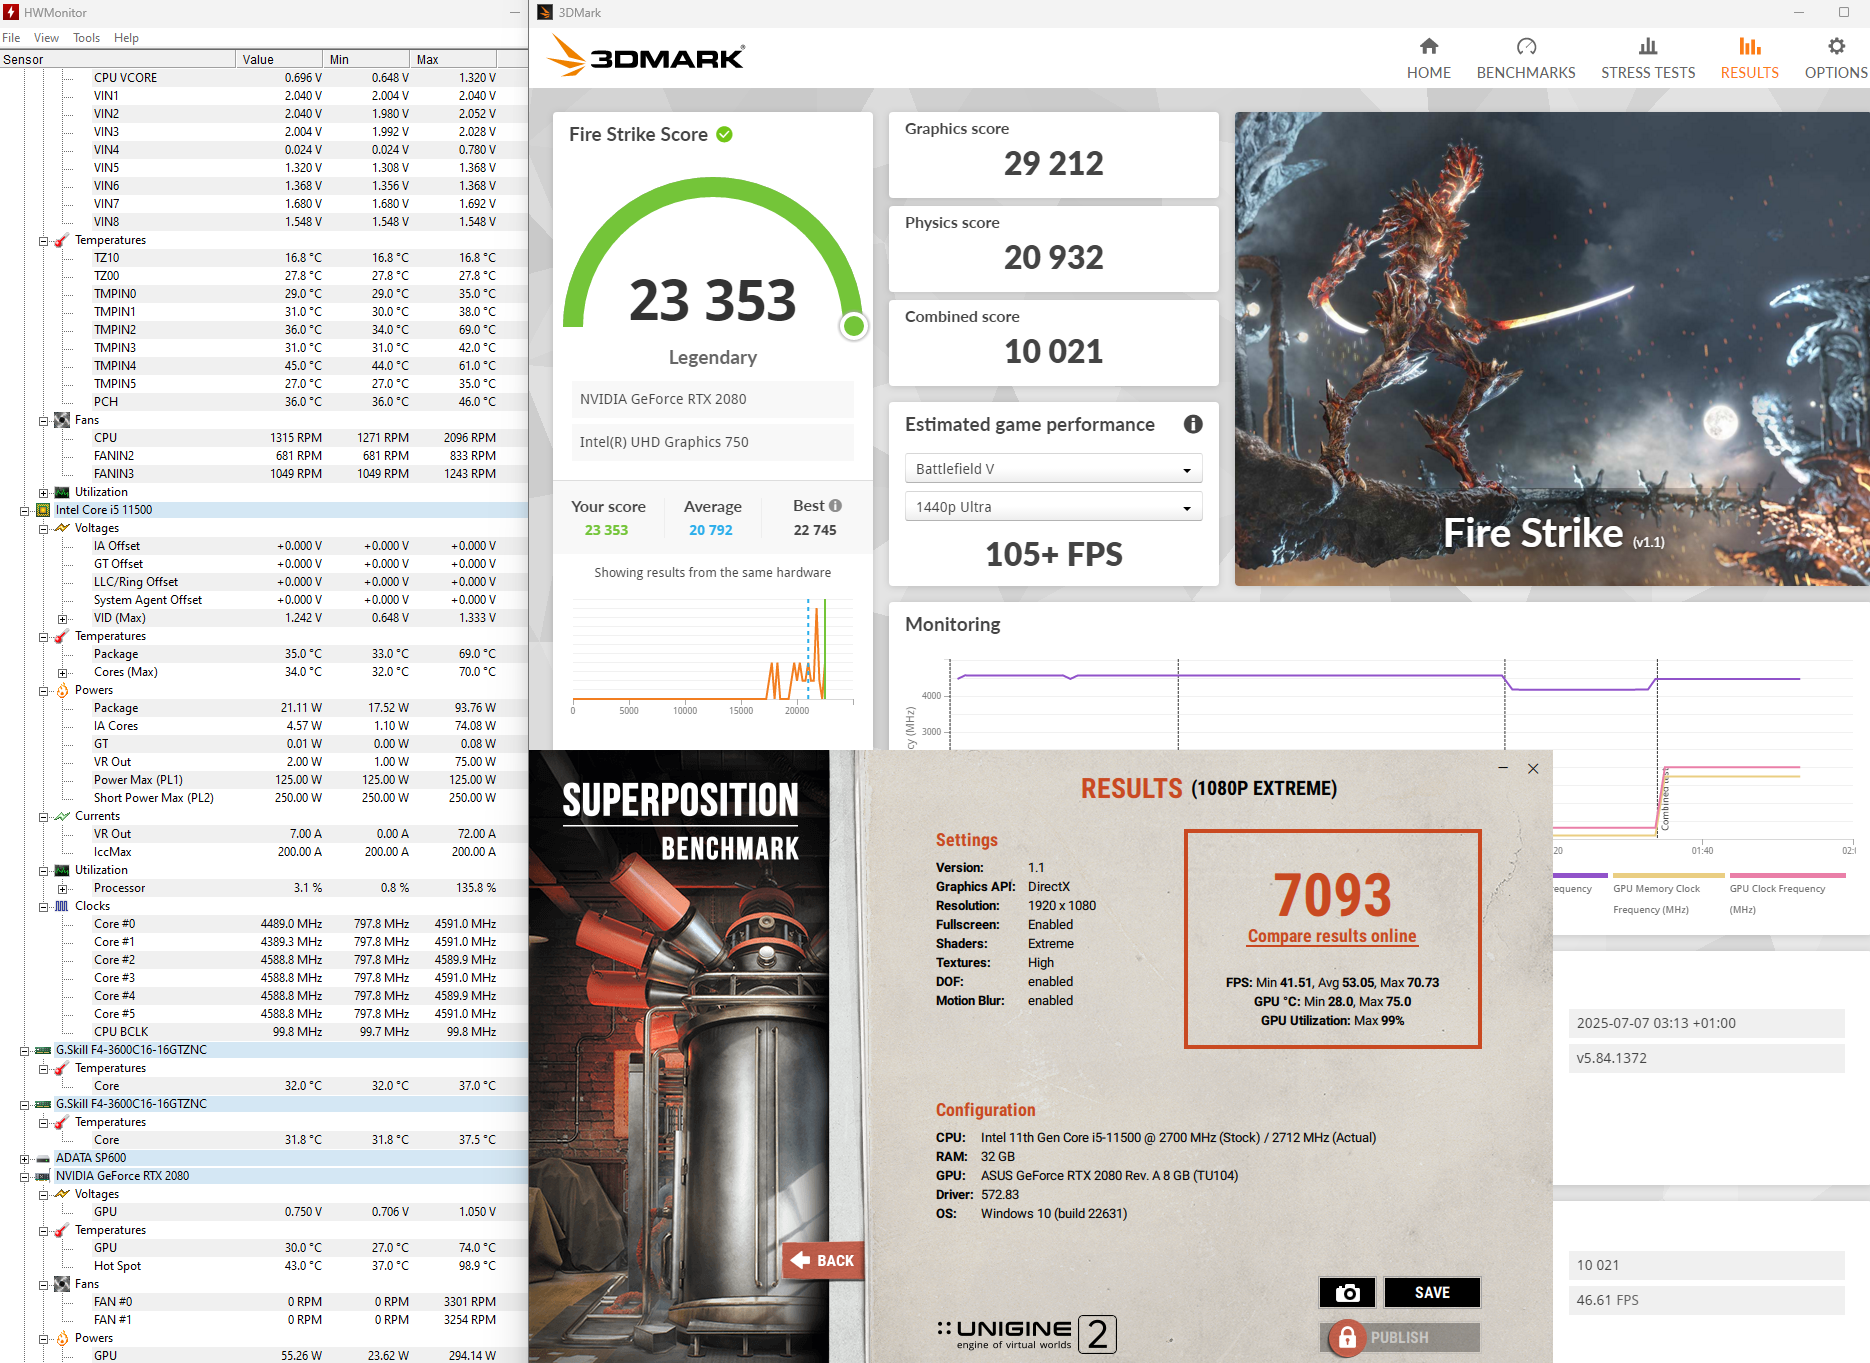
Task: Expand the Processor utilization entry
Action: [x=62, y=888]
